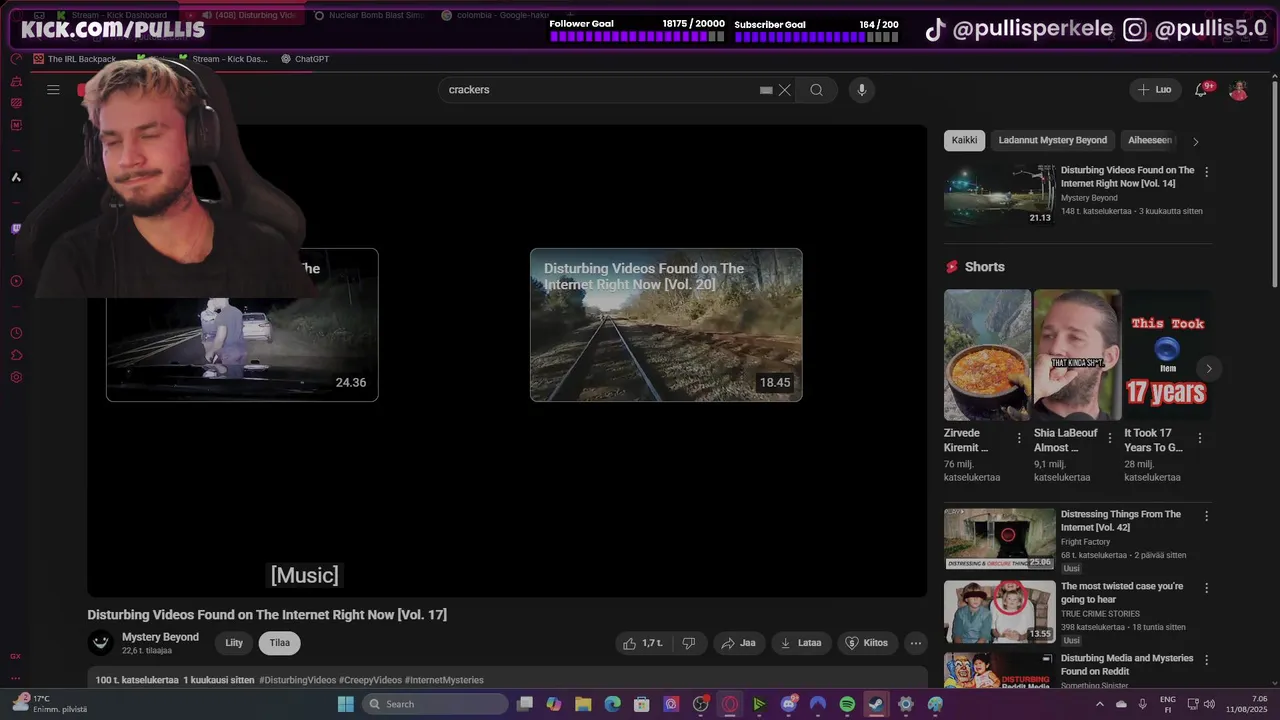Open more actions for the video

tap(915, 643)
